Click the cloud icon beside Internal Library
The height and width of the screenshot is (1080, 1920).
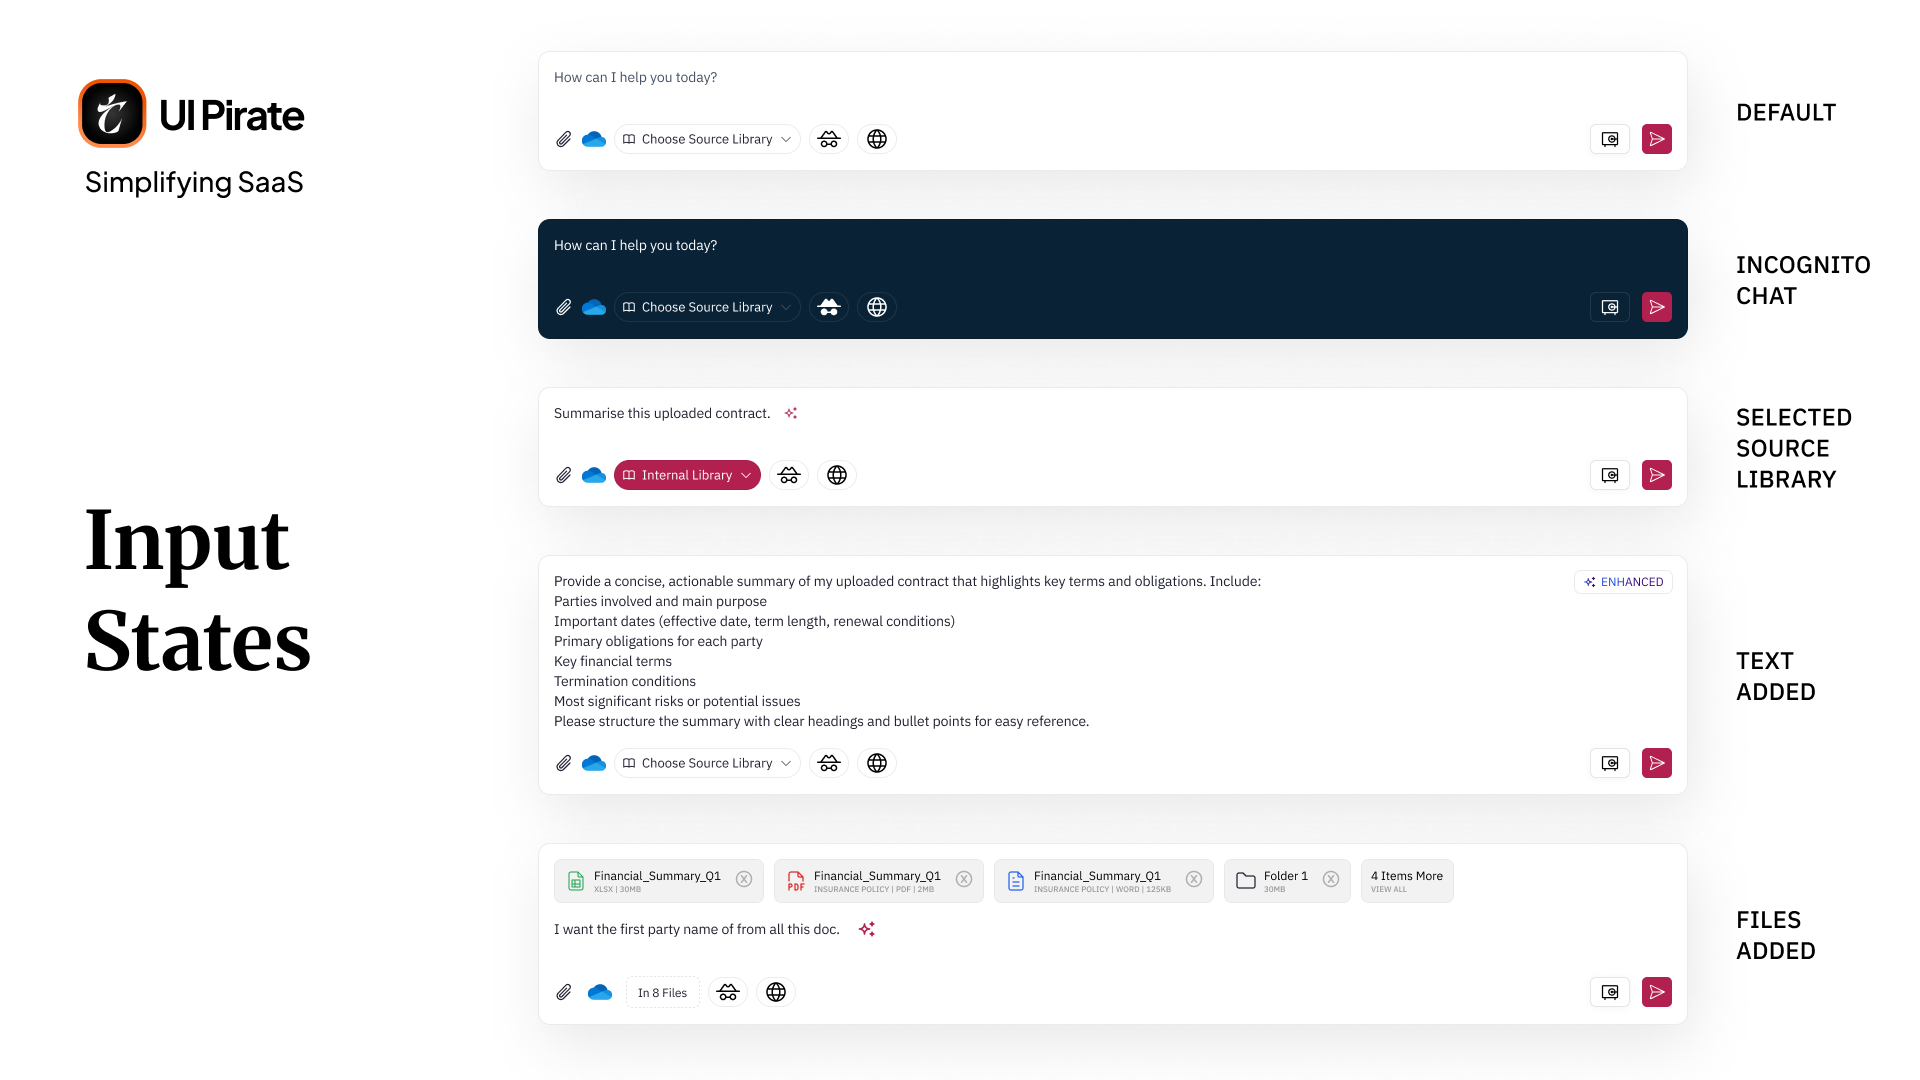pos(594,475)
